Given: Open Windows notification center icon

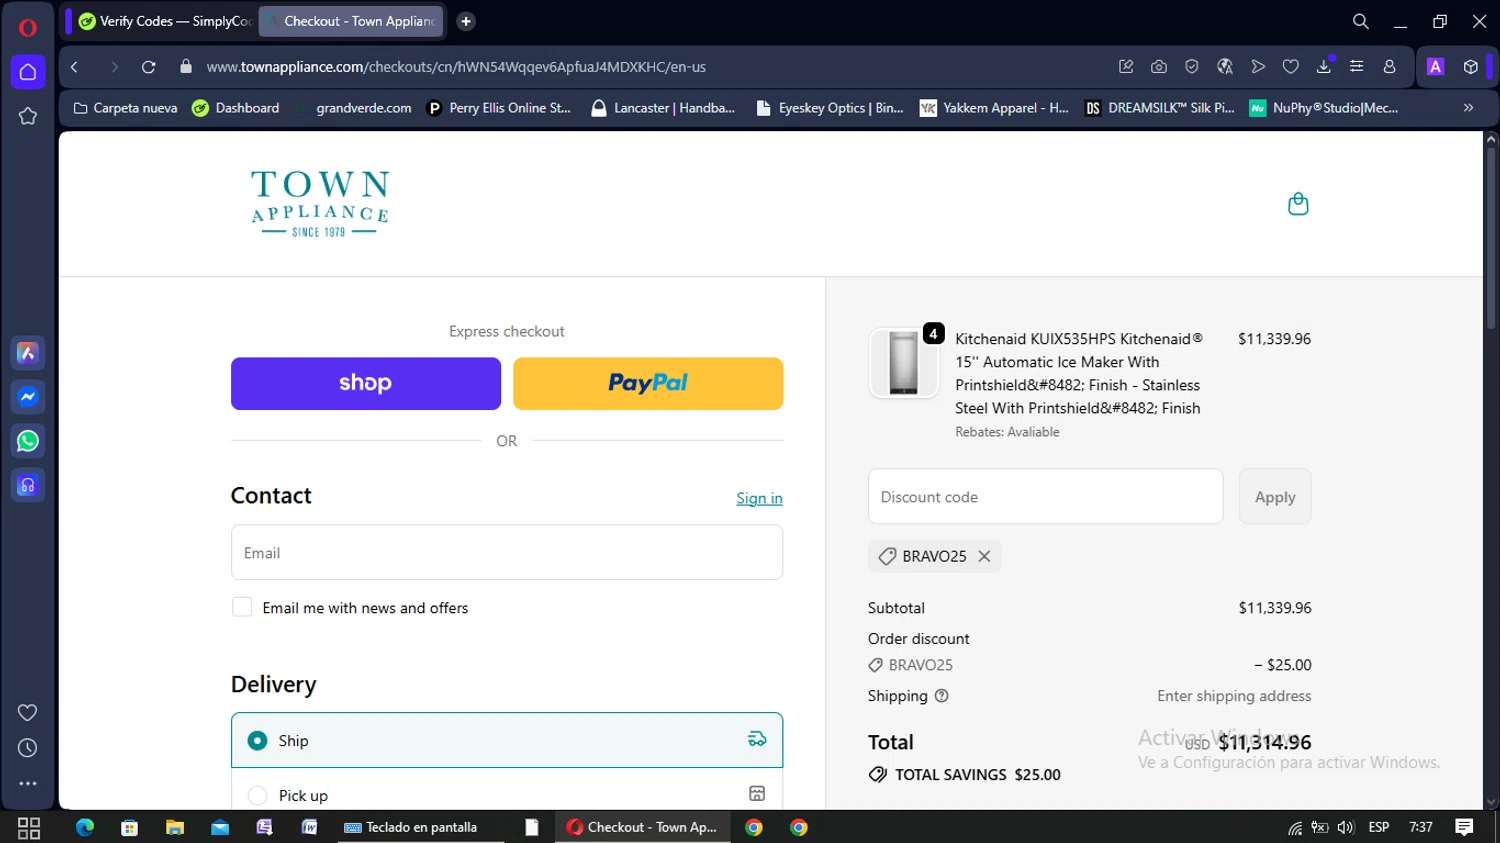Looking at the screenshot, I should [x=1464, y=827].
